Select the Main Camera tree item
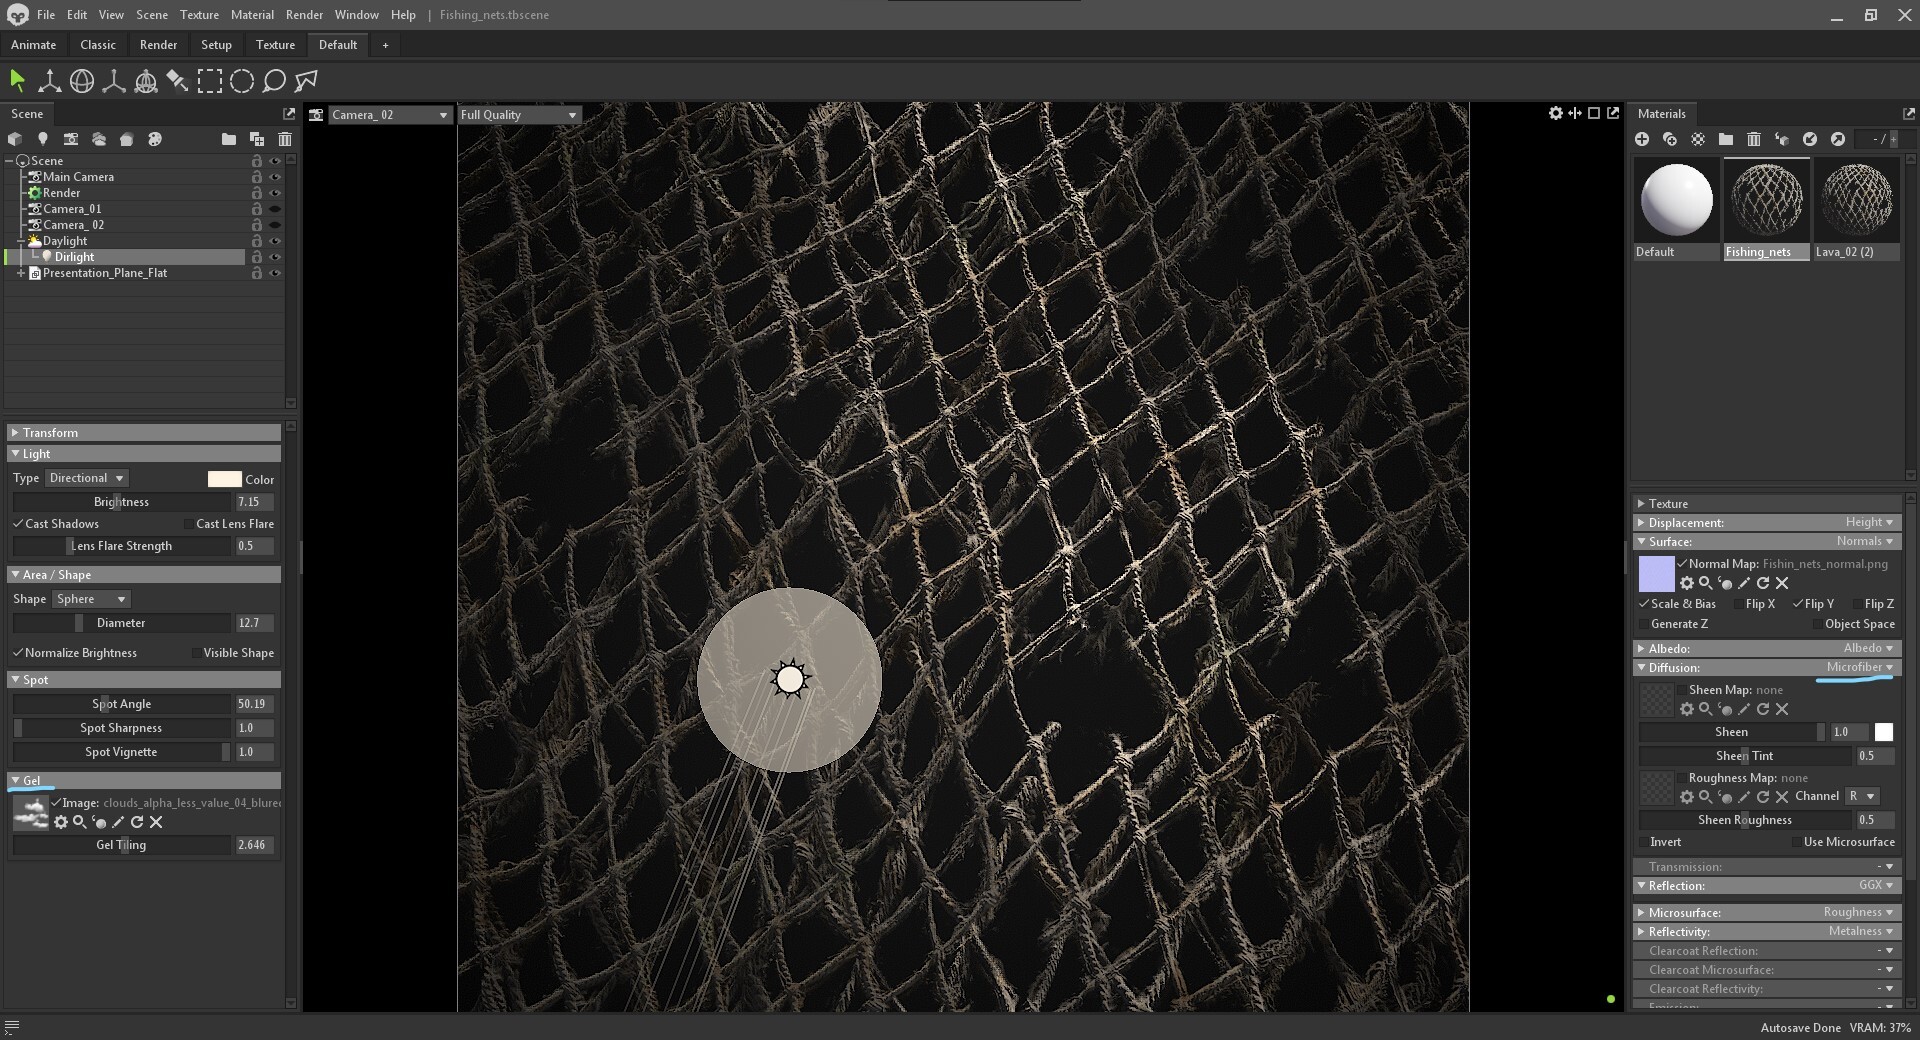Viewport: 1920px width, 1040px height. tap(78, 177)
